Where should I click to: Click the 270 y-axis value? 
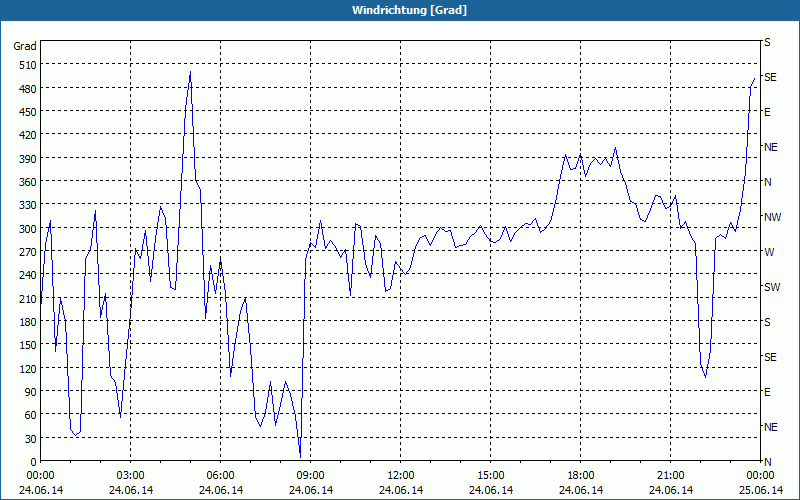(x=28, y=252)
